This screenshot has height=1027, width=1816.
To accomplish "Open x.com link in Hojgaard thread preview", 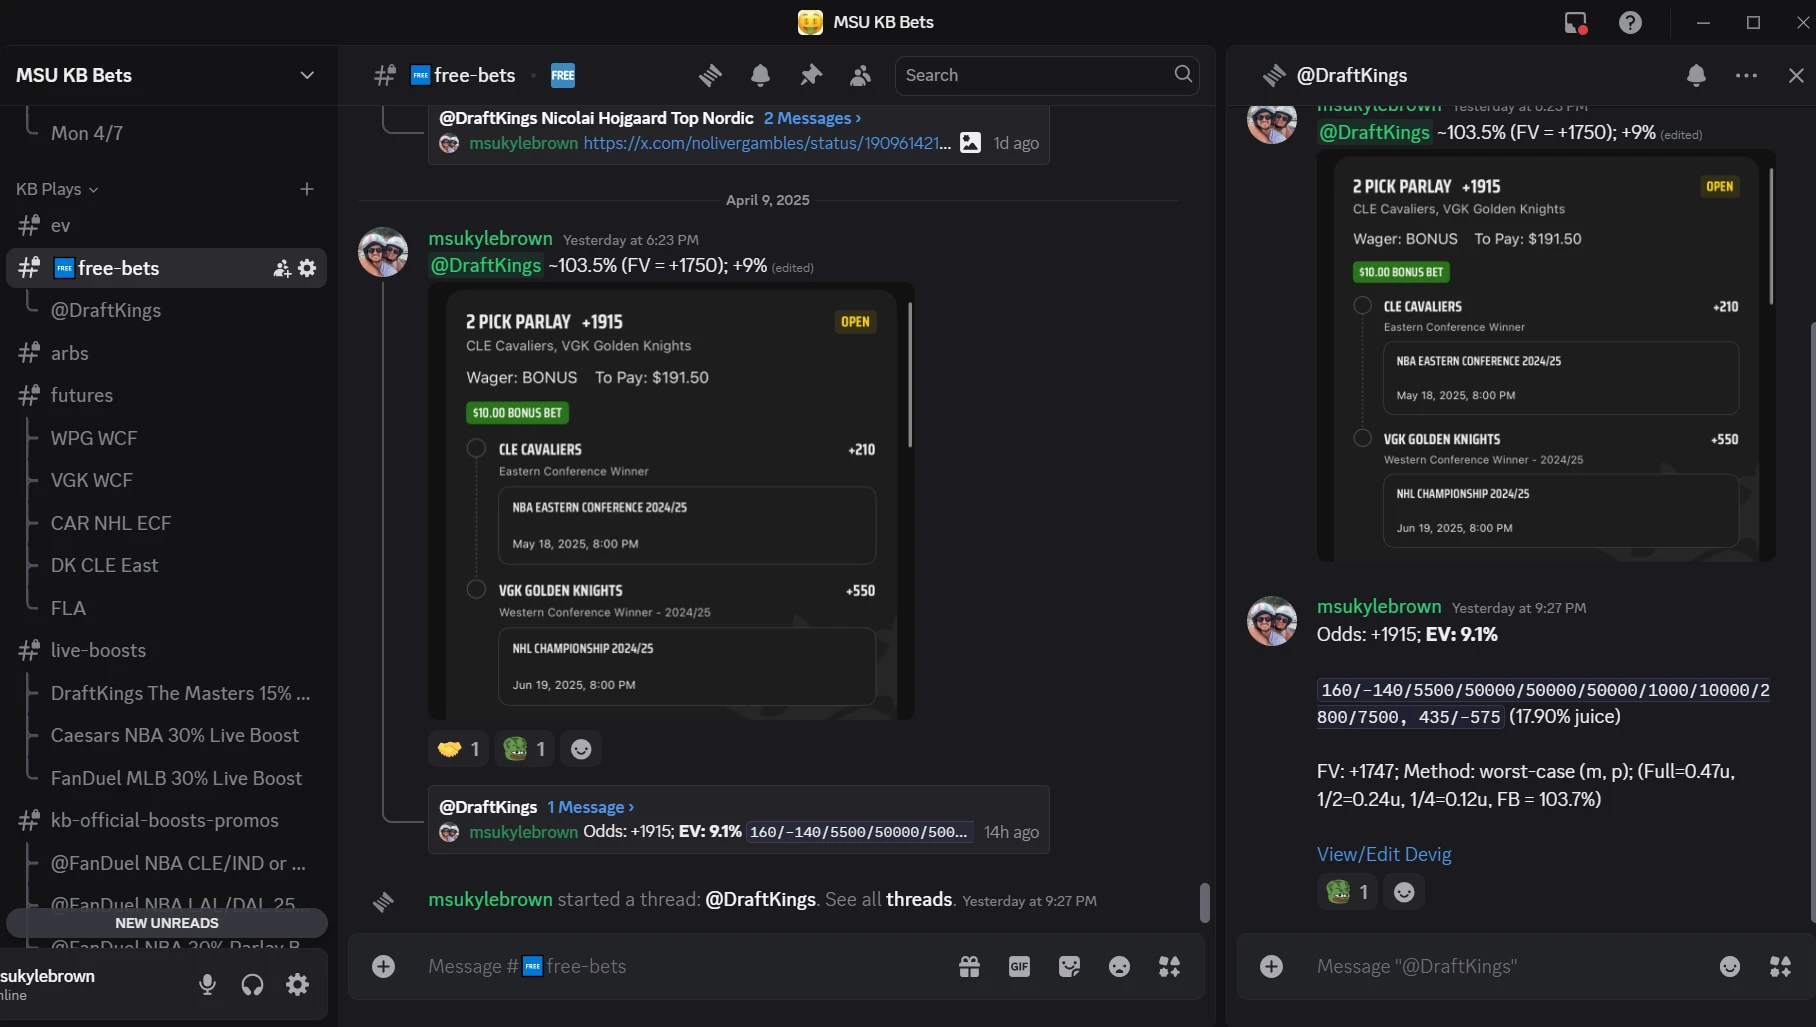I will (767, 143).
